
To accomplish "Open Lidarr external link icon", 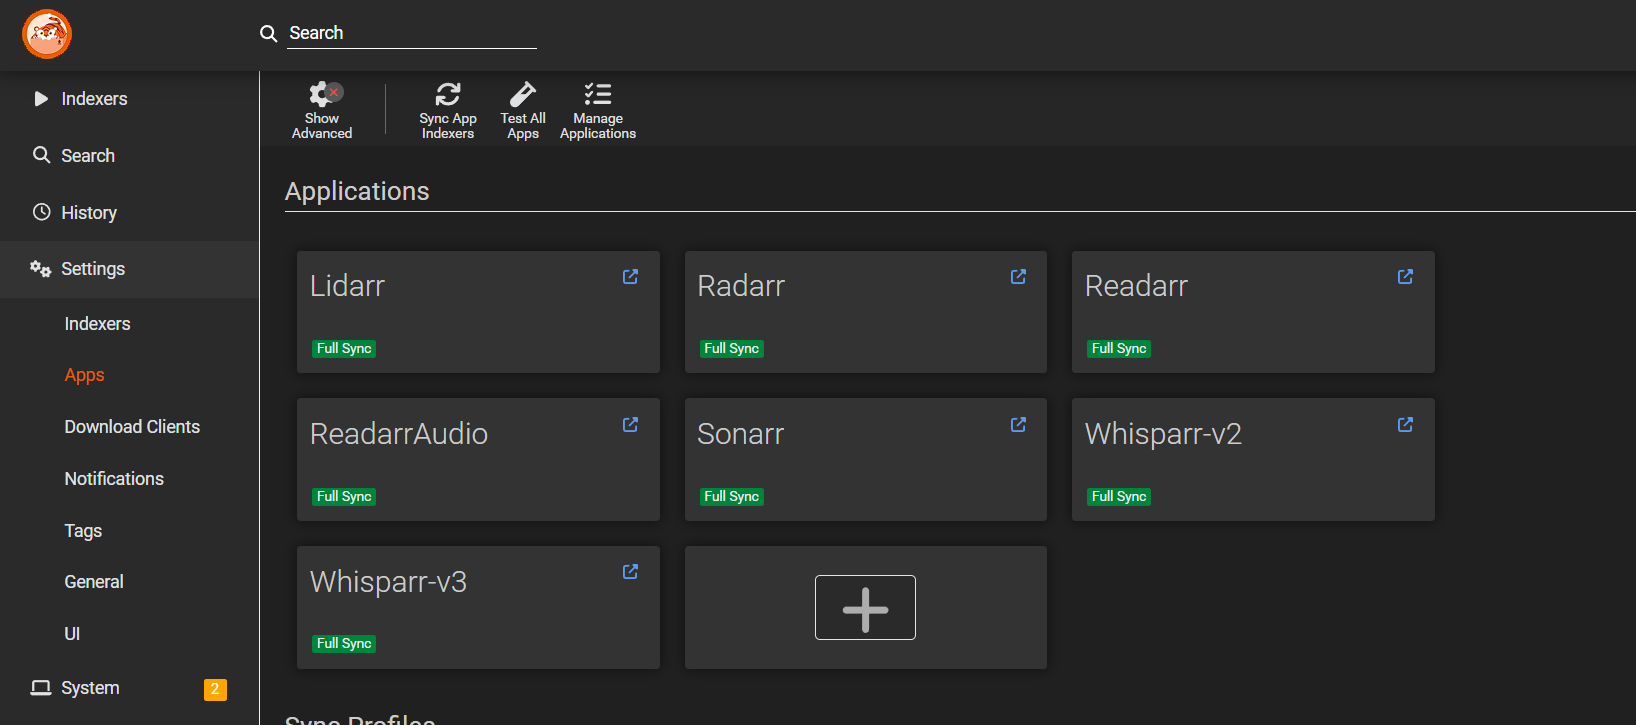I will [630, 277].
